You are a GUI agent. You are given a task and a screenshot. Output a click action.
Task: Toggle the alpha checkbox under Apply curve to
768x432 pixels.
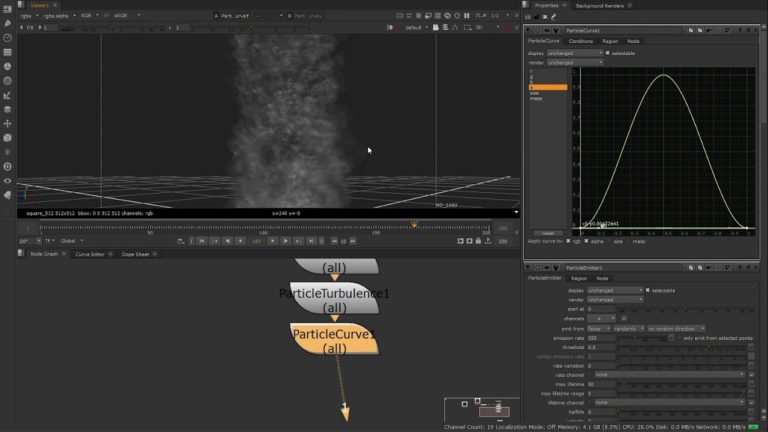click(586, 241)
